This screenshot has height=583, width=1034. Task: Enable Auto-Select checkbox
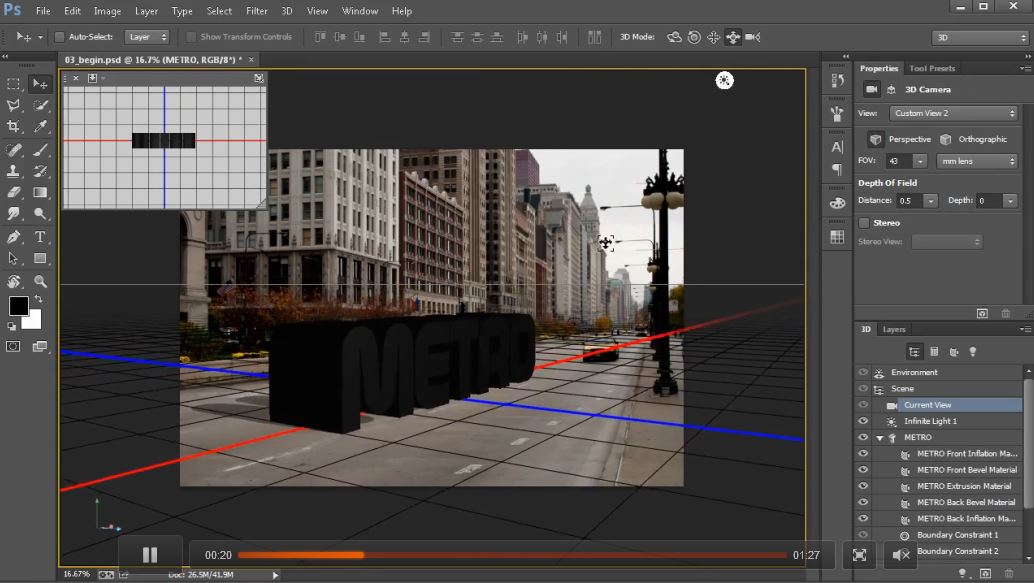[x=59, y=37]
